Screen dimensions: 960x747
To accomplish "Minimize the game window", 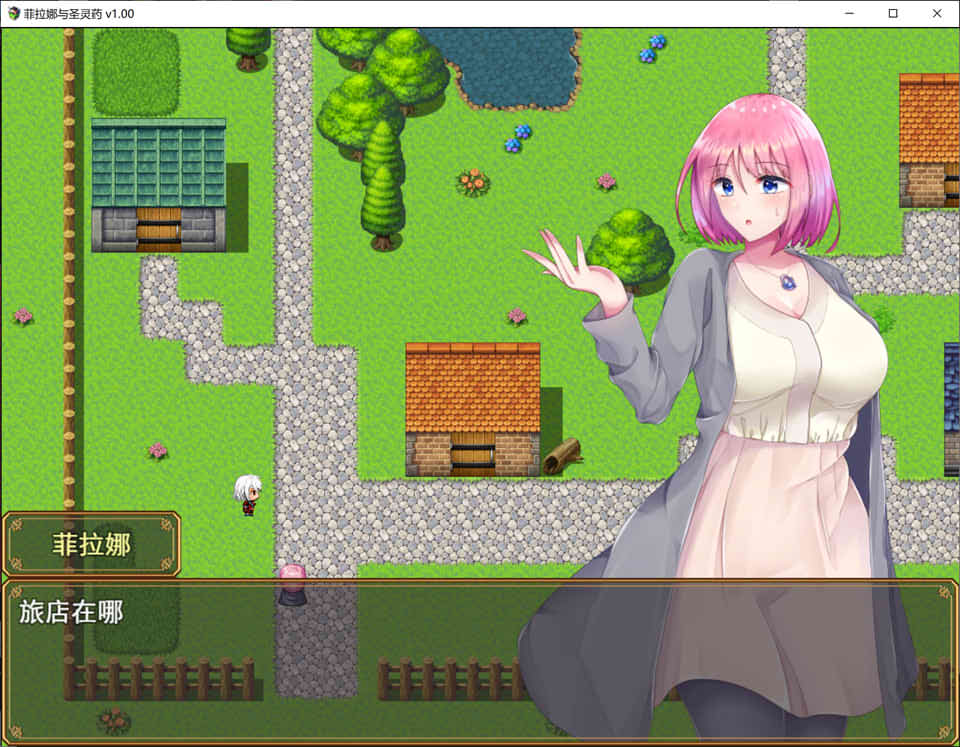I will (848, 14).
